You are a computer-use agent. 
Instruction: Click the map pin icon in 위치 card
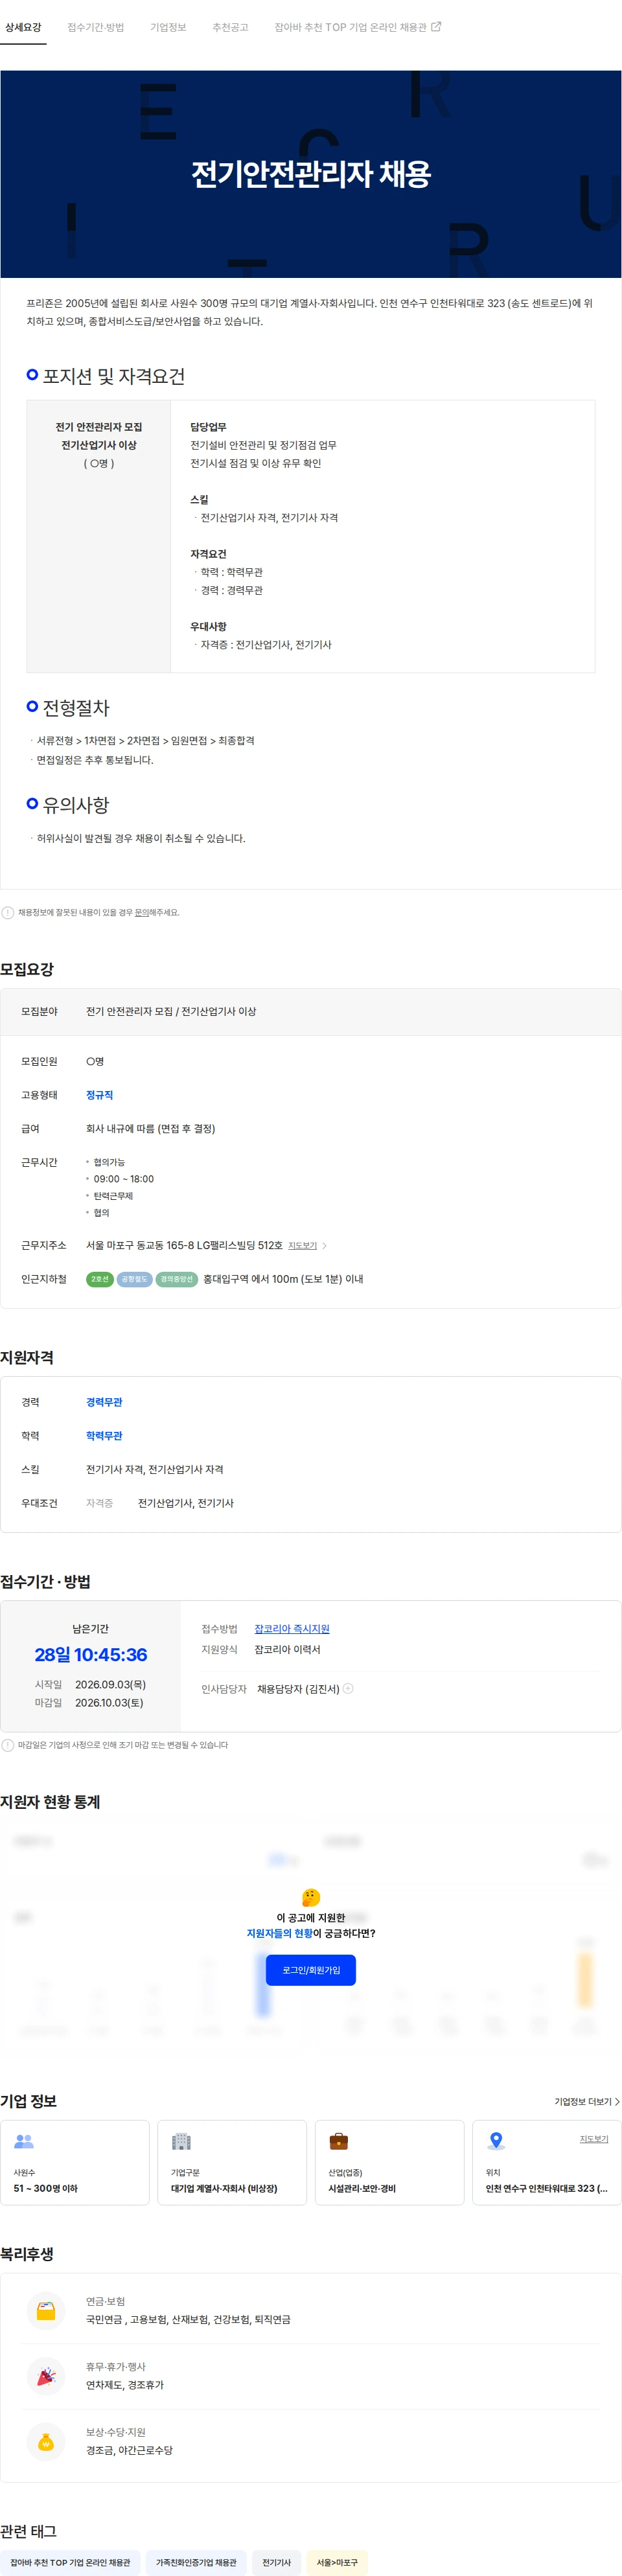pos(496,2142)
